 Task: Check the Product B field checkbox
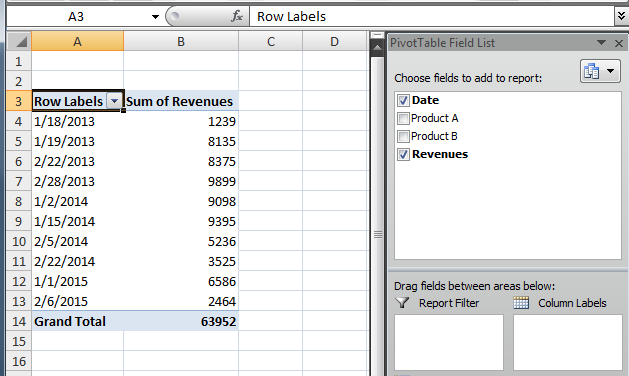[x=403, y=136]
